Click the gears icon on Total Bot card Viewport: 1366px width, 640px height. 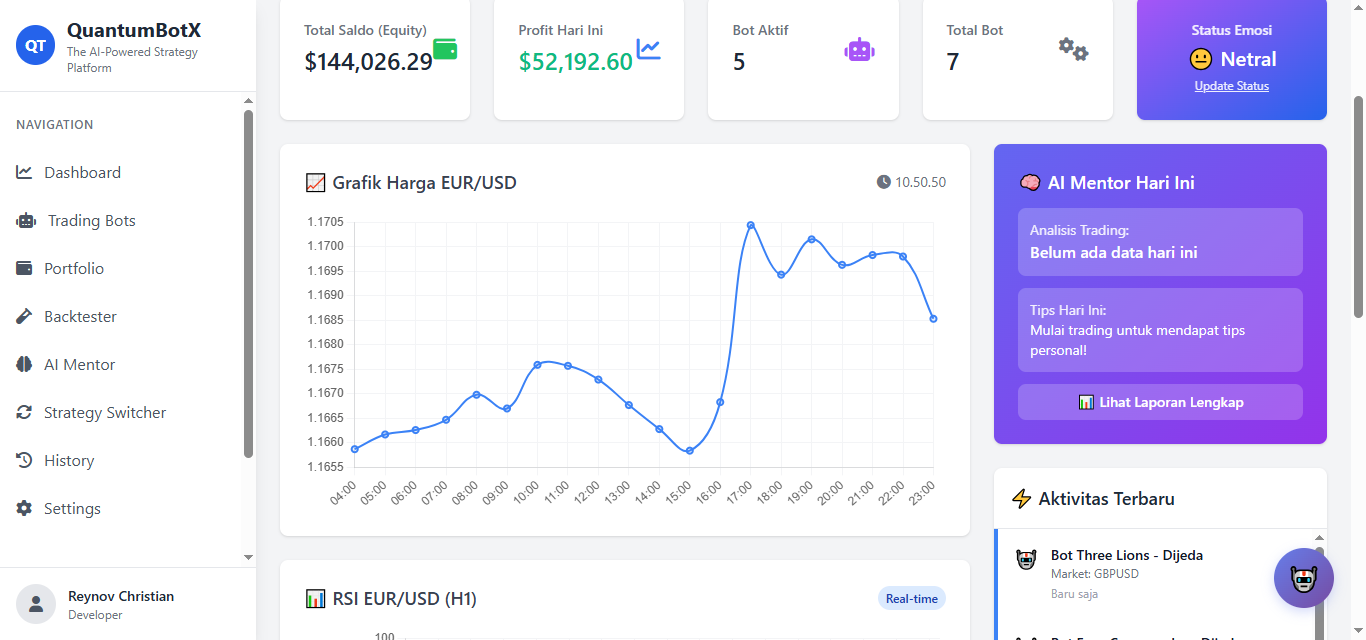(1074, 49)
